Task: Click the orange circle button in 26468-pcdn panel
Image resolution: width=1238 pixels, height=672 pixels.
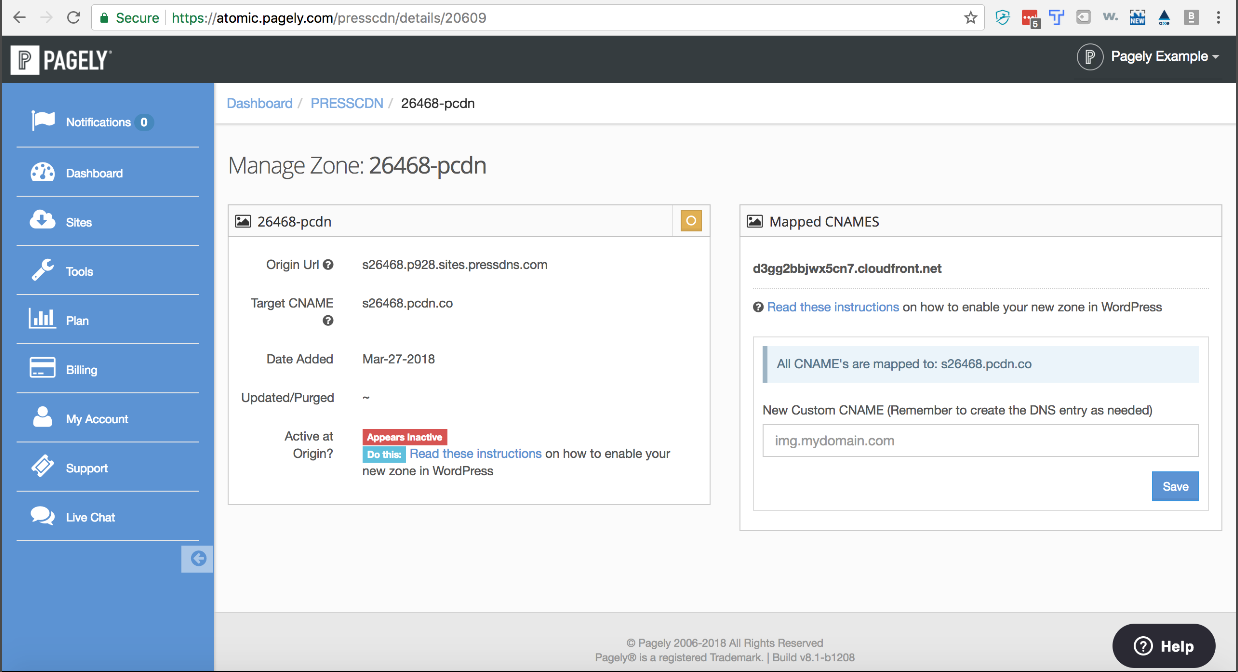Action: 691,221
